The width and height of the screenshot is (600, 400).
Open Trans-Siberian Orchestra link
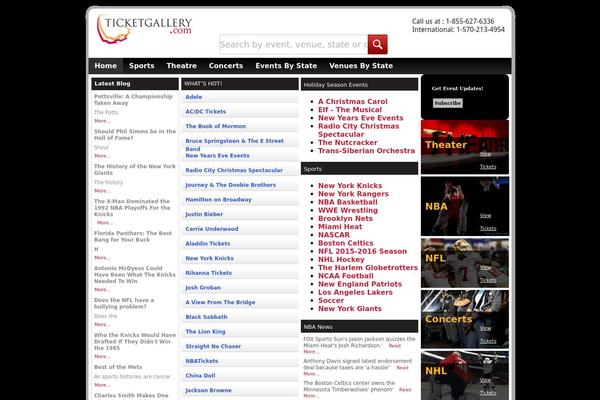pyautogui.click(x=366, y=151)
